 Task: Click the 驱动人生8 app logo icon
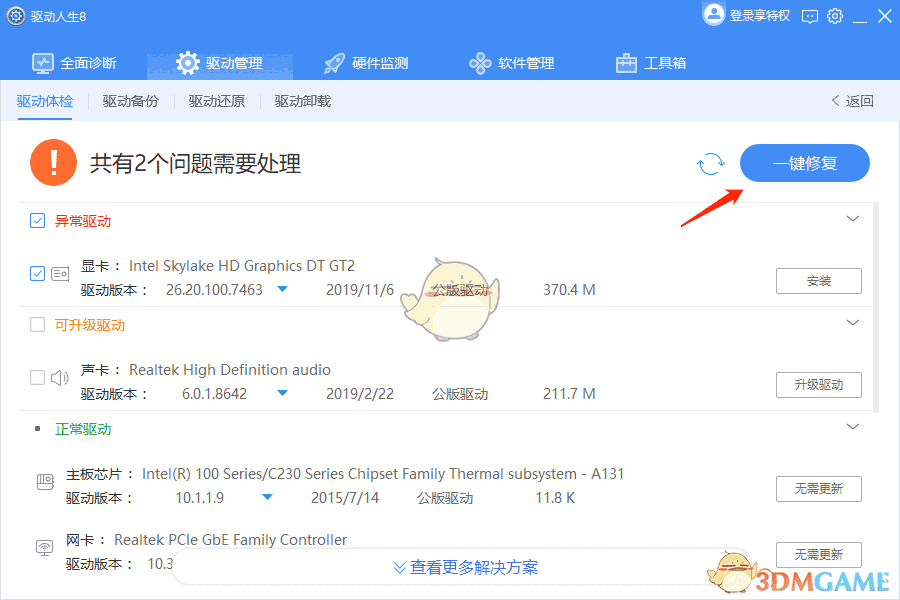click(x=15, y=16)
